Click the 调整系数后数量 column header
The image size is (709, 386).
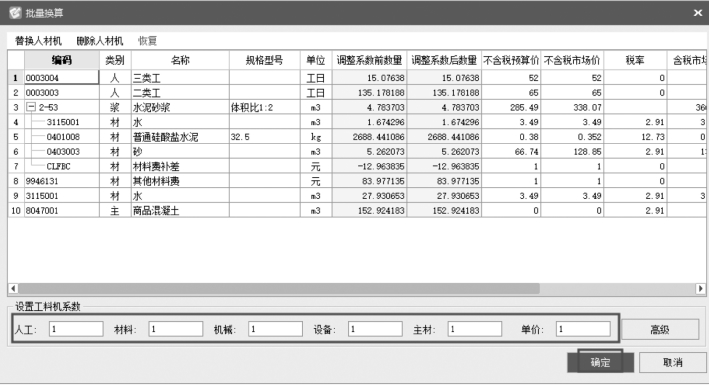point(444,60)
